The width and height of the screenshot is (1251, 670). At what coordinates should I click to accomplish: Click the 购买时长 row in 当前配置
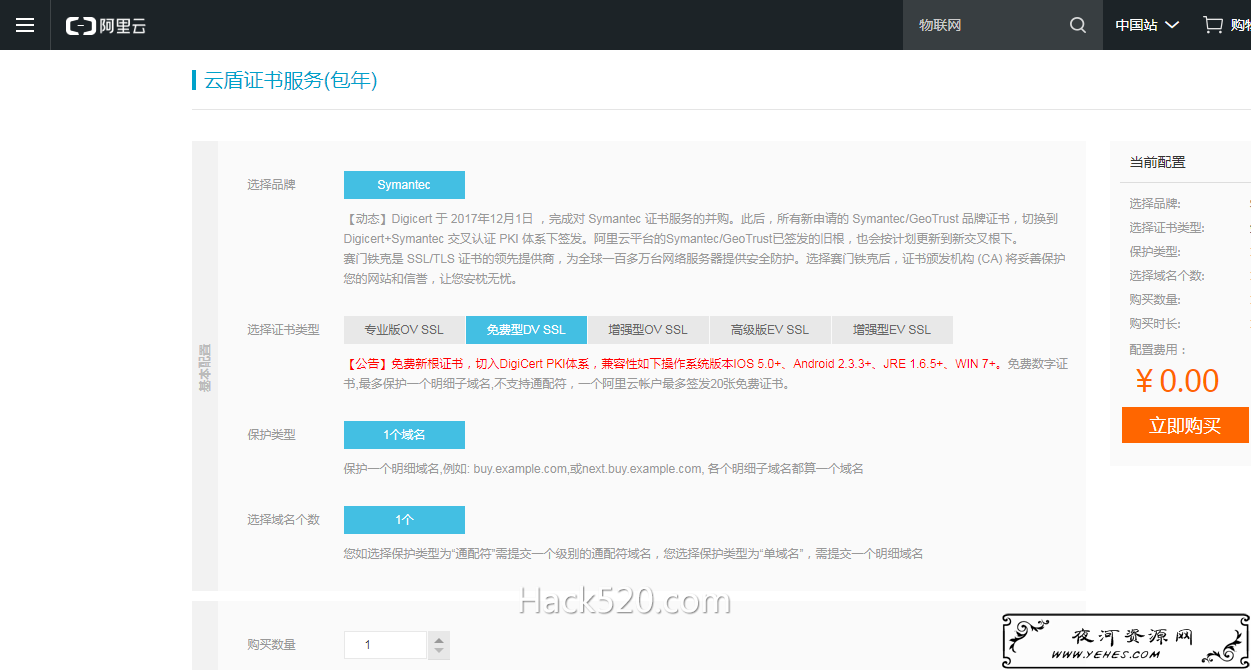tap(1155, 324)
